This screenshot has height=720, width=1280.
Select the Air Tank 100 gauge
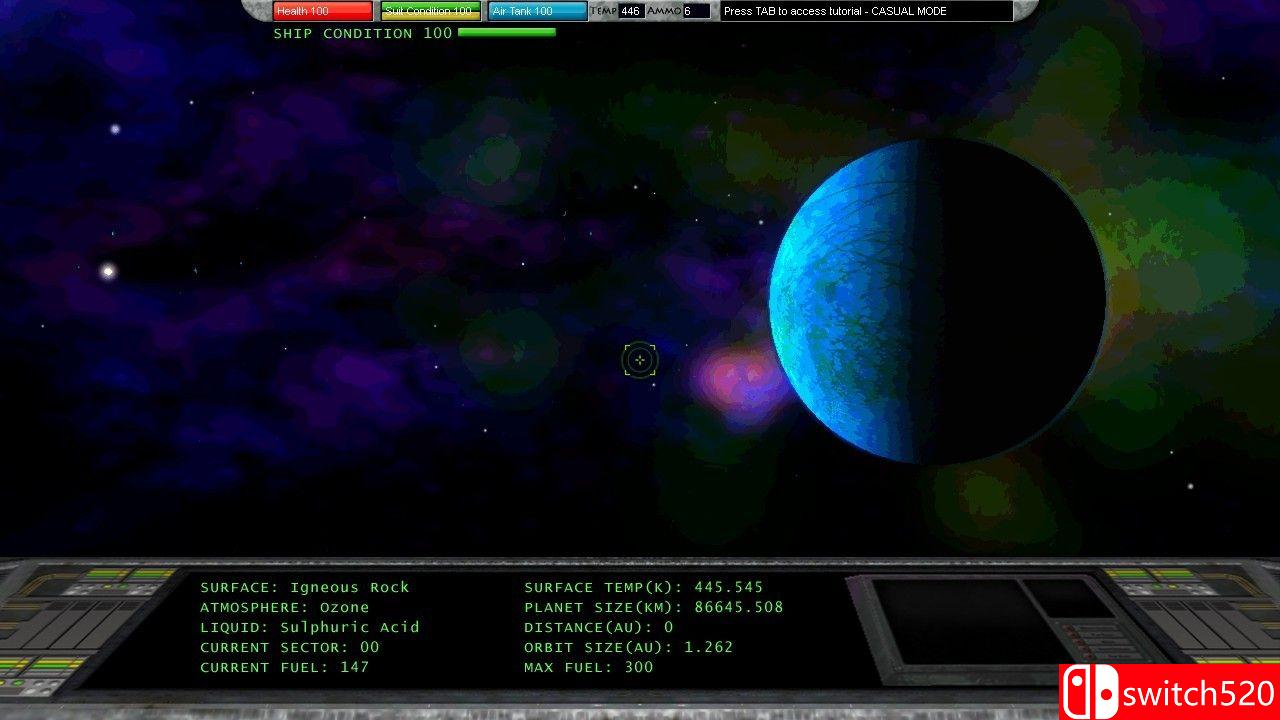pos(535,11)
